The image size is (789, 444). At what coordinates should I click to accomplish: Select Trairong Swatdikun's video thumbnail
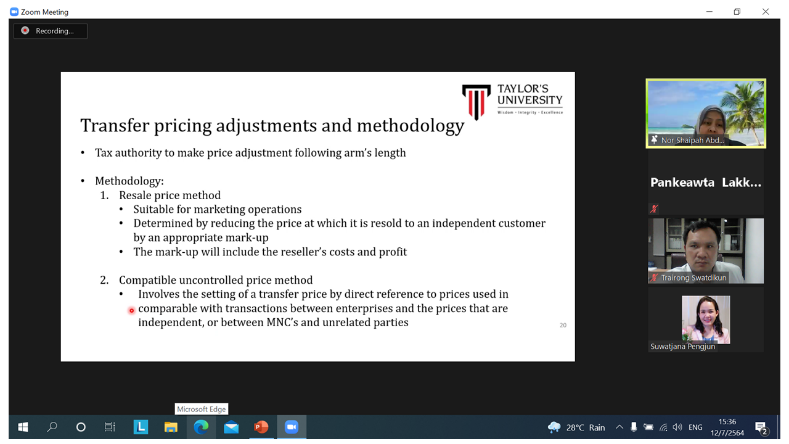click(x=705, y=250)
